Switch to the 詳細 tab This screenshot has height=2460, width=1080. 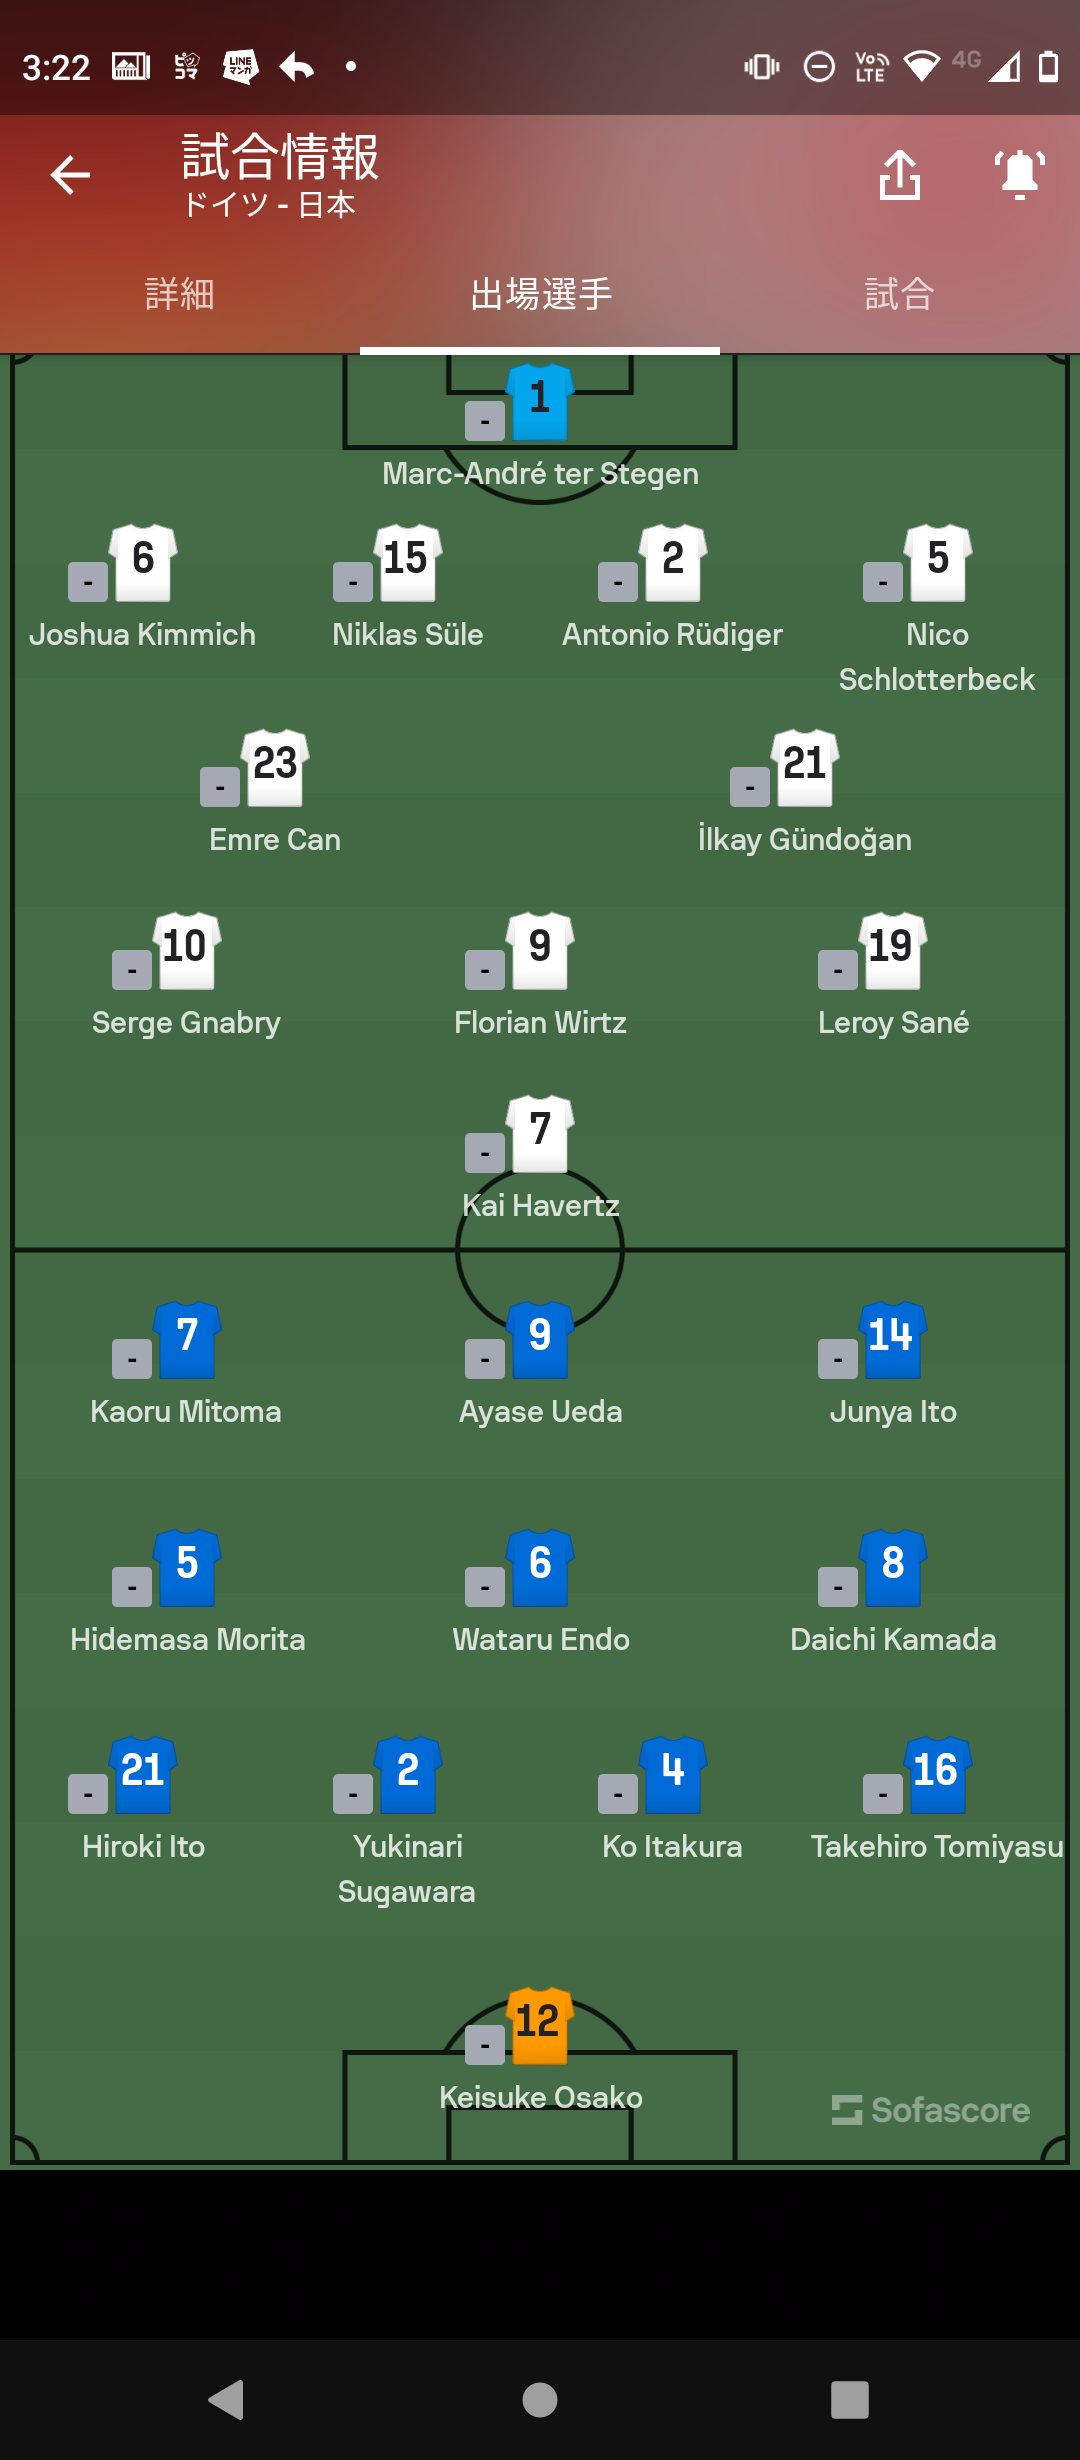(180, 294)
